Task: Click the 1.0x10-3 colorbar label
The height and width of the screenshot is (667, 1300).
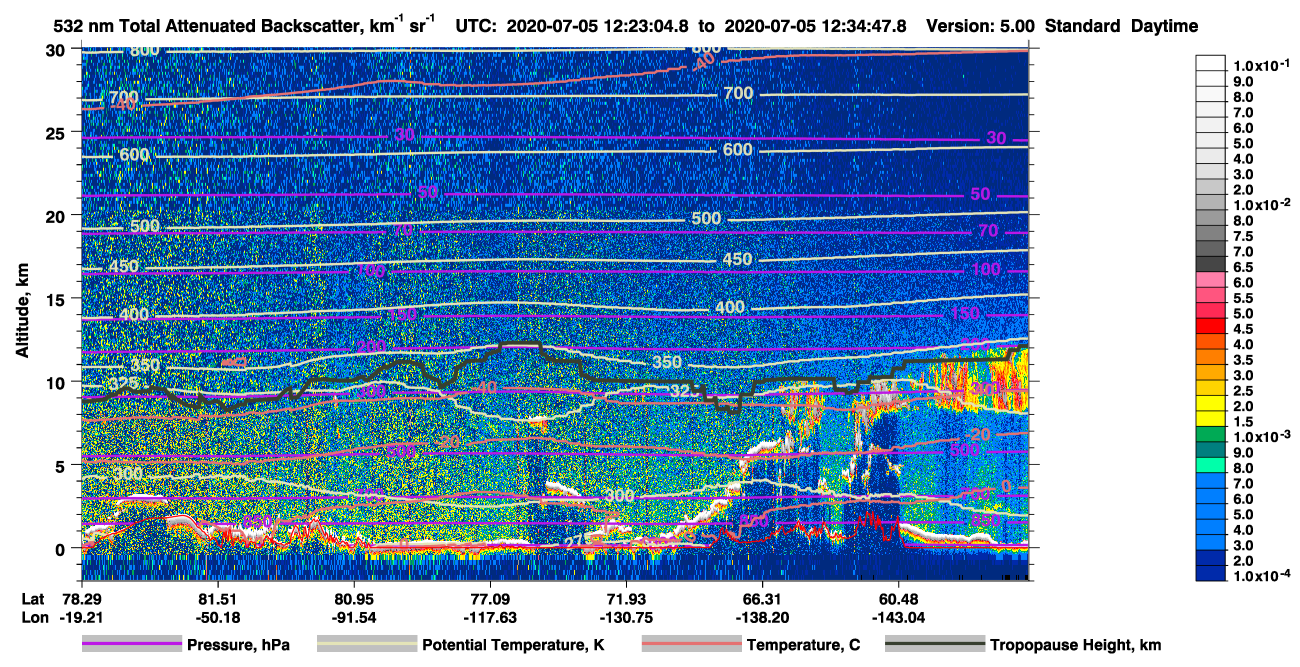Action: 1260,434
